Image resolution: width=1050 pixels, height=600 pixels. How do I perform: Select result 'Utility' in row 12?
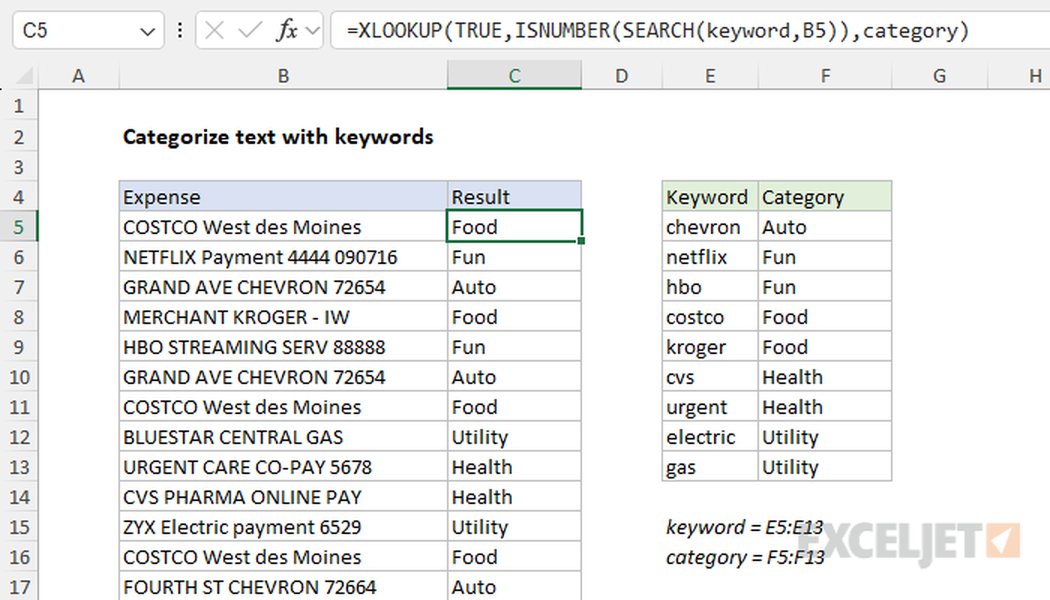[514, 437]
